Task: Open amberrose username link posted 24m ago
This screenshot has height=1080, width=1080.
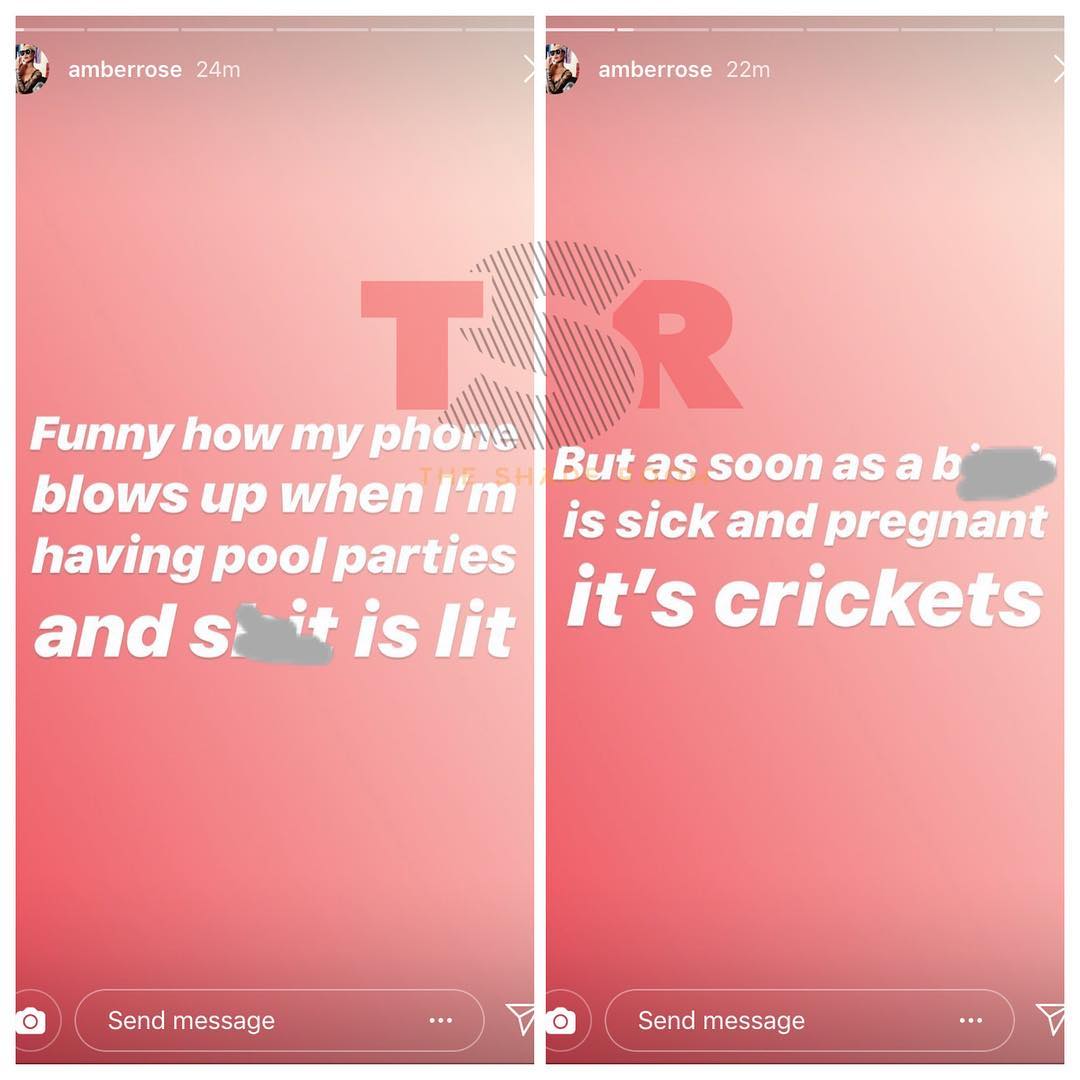Action: [x=125, y=70]
